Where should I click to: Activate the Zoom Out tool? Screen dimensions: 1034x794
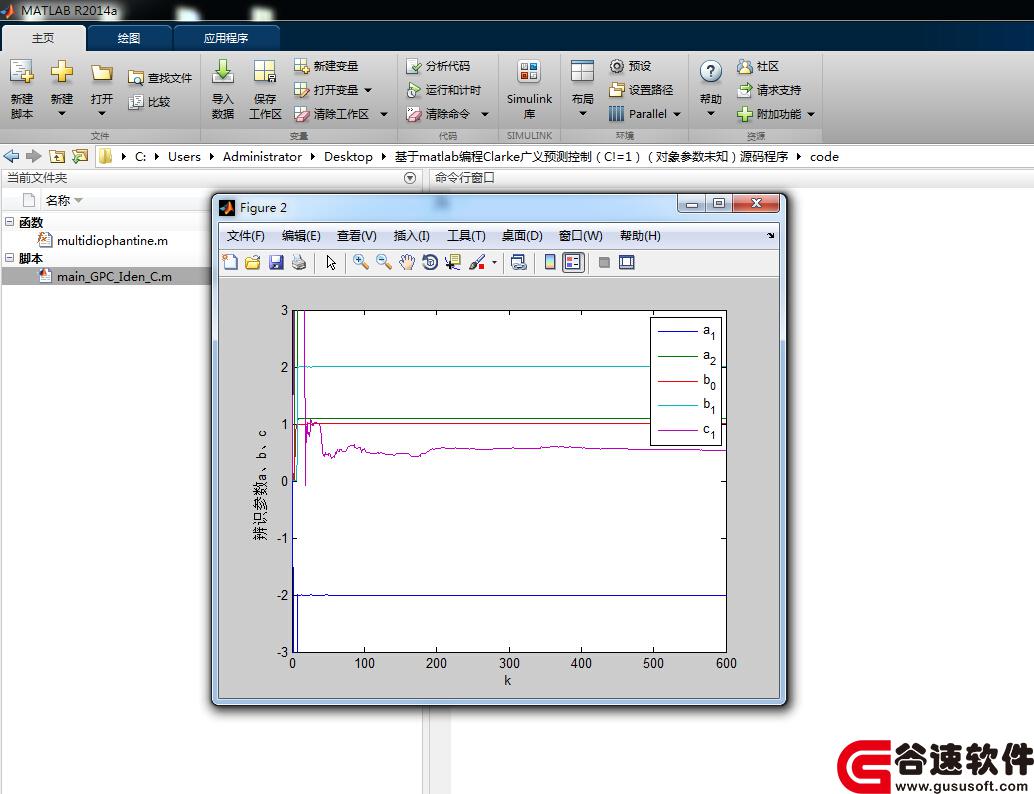click(x=384, y=262)
